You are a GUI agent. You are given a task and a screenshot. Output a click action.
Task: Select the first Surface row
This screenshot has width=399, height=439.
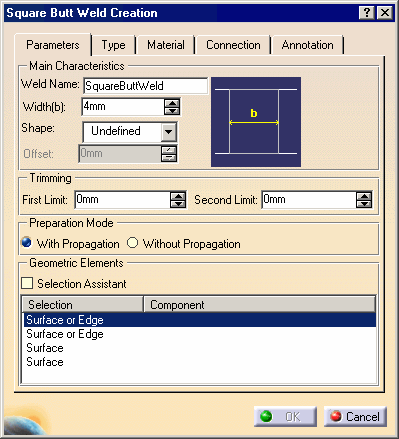pyautogui.click(x=199, y=348)
